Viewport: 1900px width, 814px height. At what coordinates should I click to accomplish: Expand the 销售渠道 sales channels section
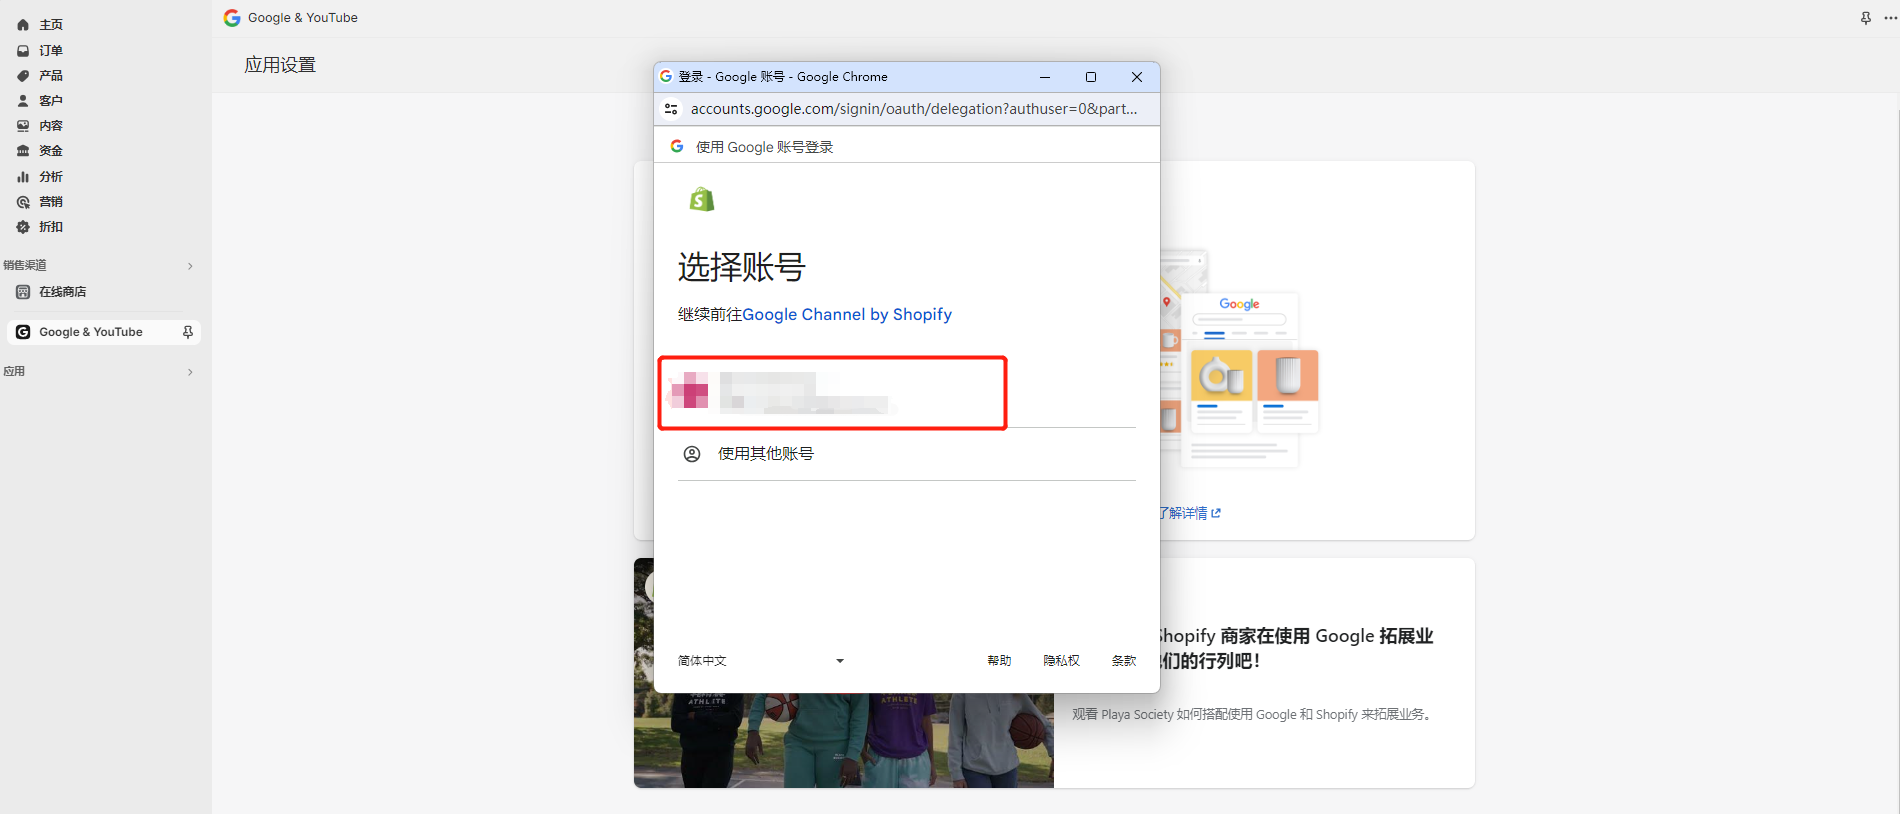190,266
